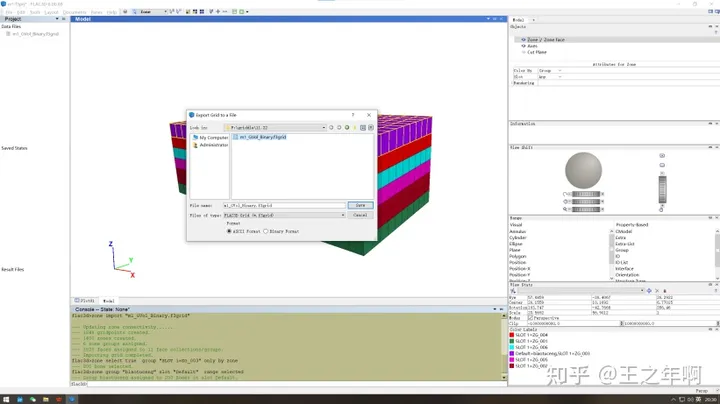Image resolution: width=720 pixels, height=404 pixels.
Task: Click Save in Export Grid dialog
Action: [360, 205]
